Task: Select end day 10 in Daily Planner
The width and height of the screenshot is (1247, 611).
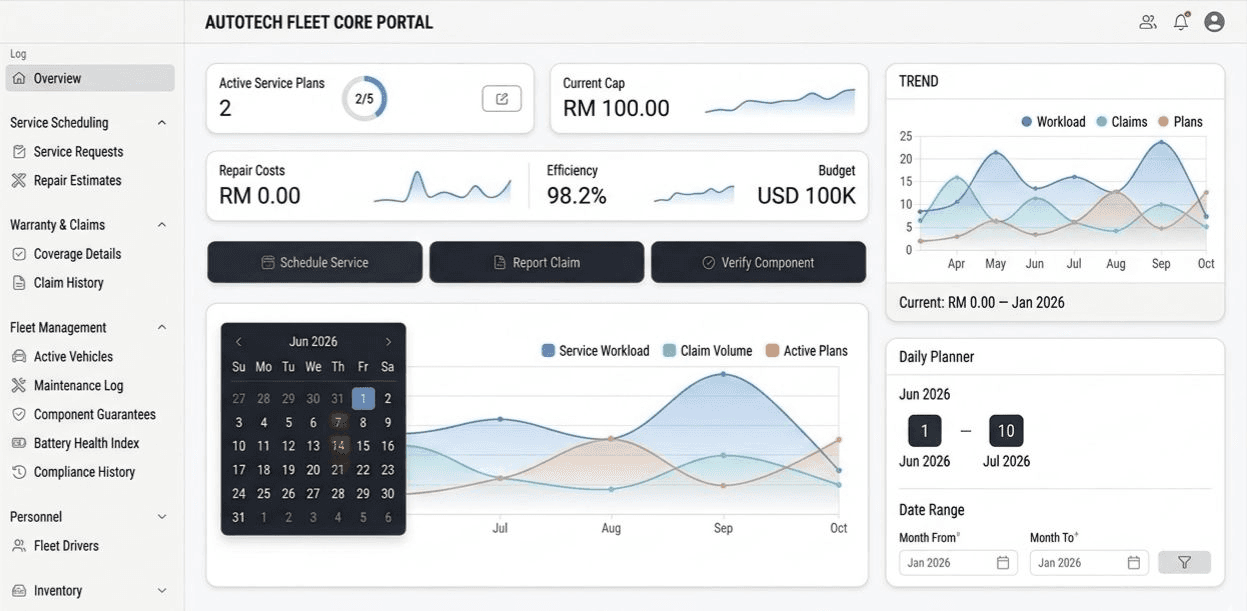Action: [x=1006, y=431]
